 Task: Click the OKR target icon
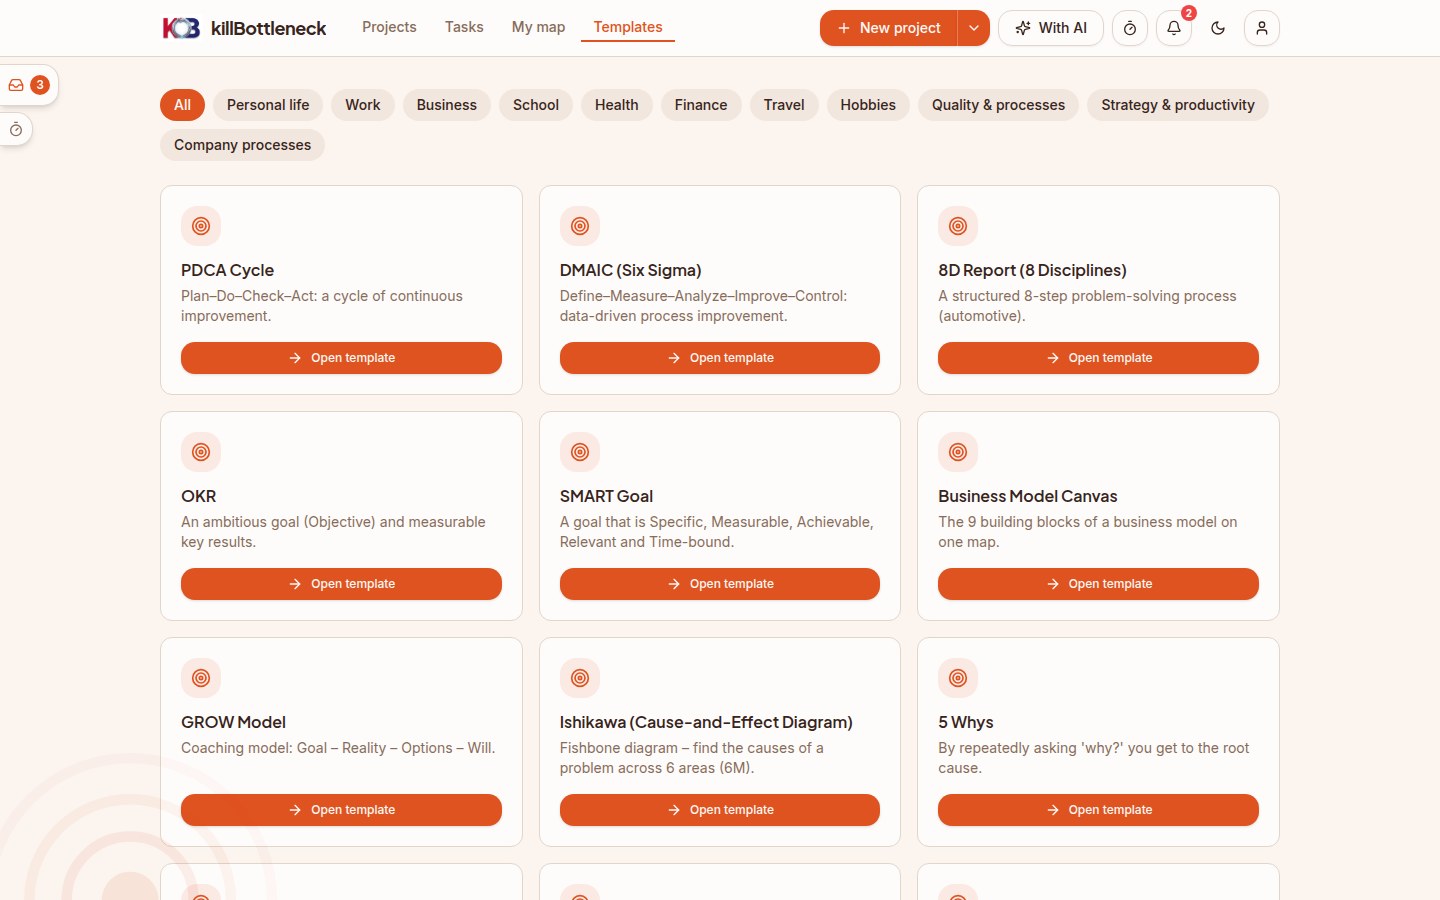201,452
